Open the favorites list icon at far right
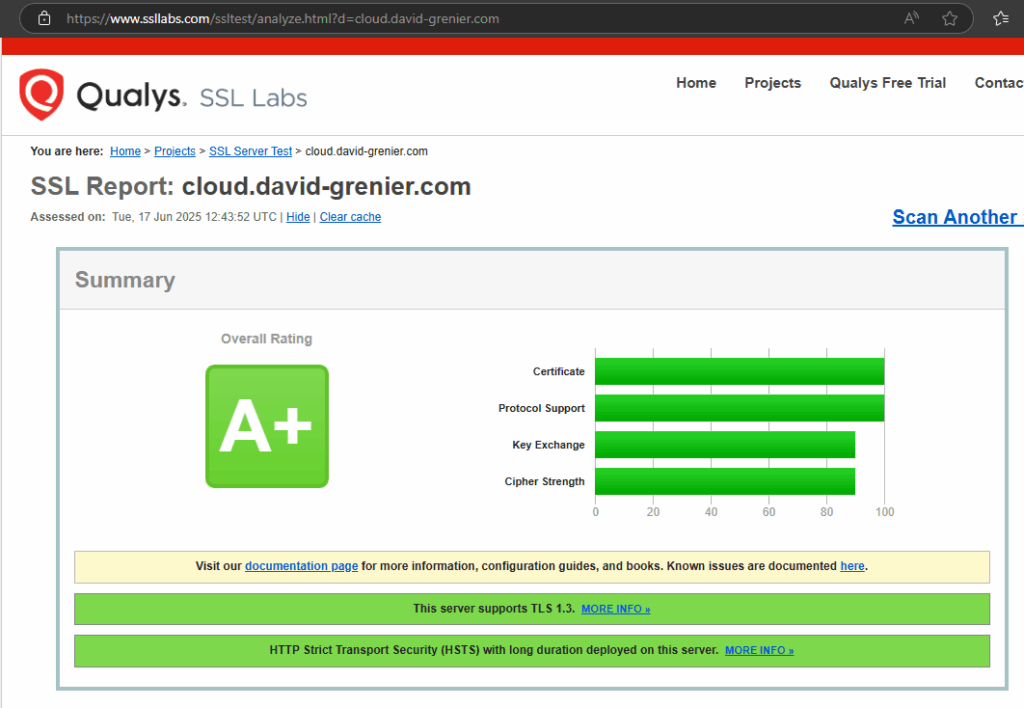This screenshot has width=1024, height=708. (x=1001, y=18)
